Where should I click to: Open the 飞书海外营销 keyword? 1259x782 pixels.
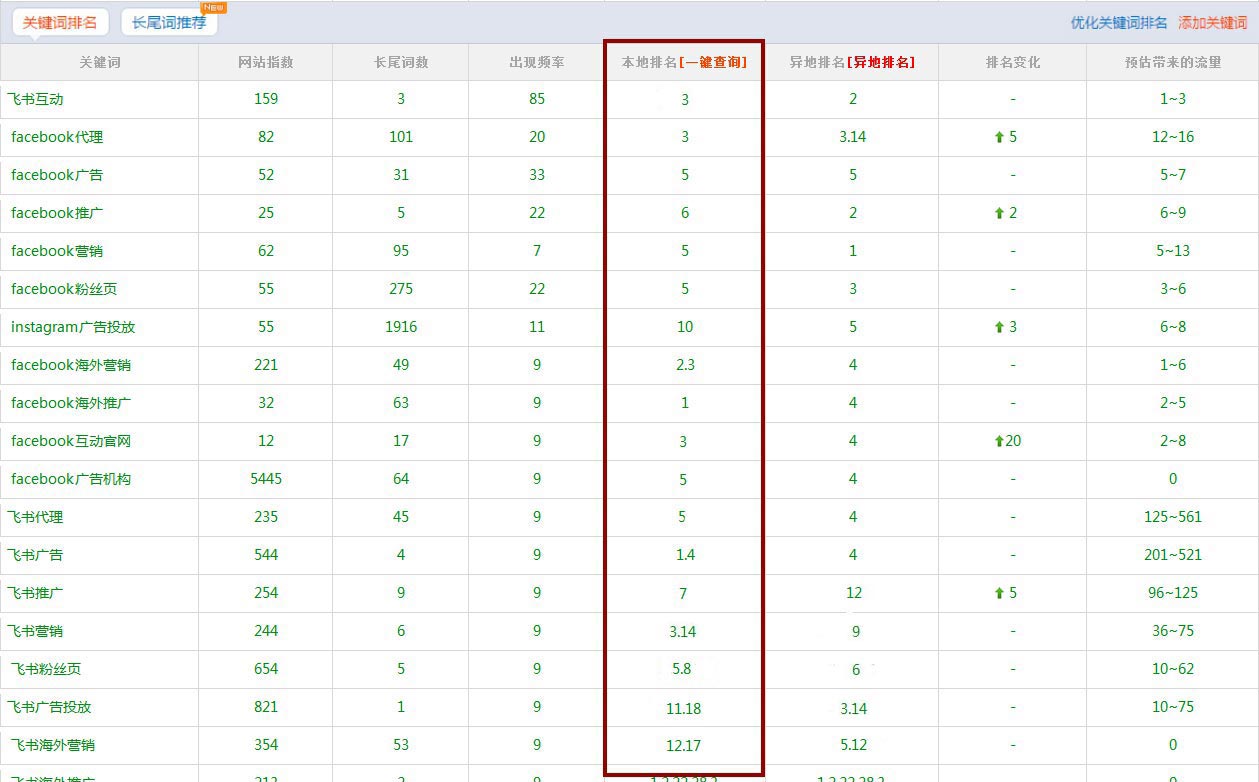(x=52, y=745)
